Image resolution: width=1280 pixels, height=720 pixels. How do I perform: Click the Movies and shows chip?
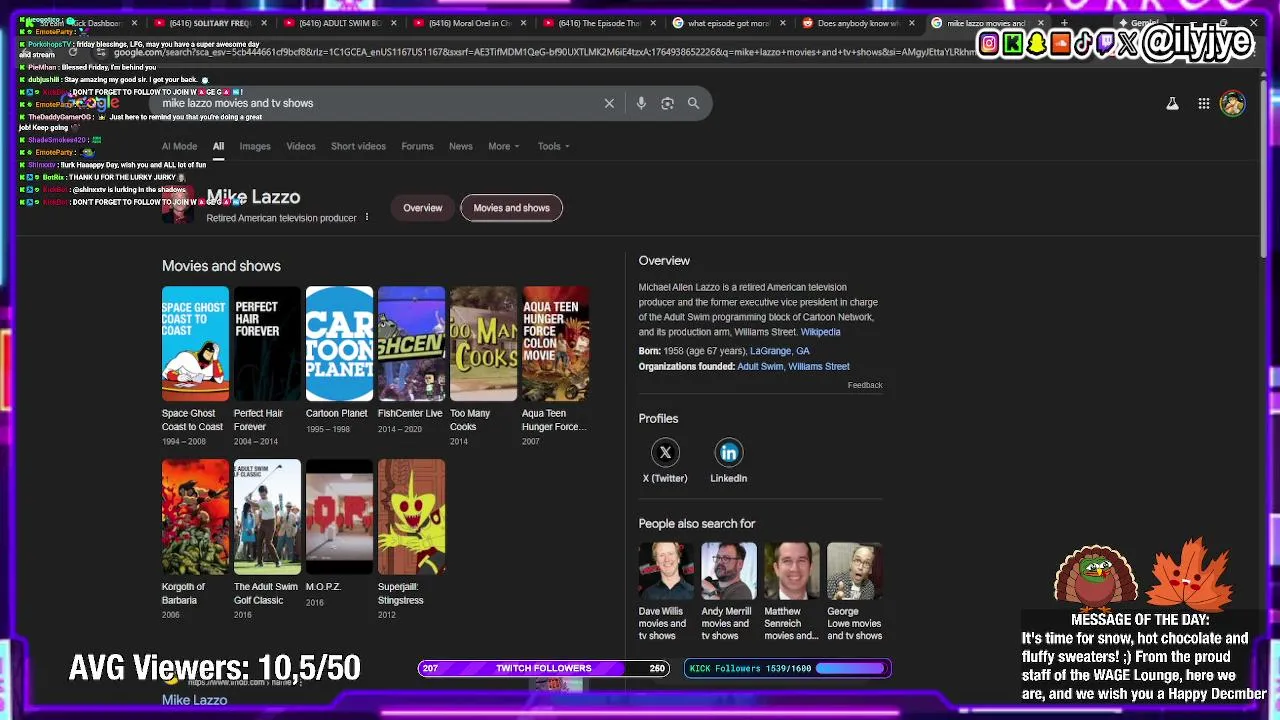pos(511,208)
